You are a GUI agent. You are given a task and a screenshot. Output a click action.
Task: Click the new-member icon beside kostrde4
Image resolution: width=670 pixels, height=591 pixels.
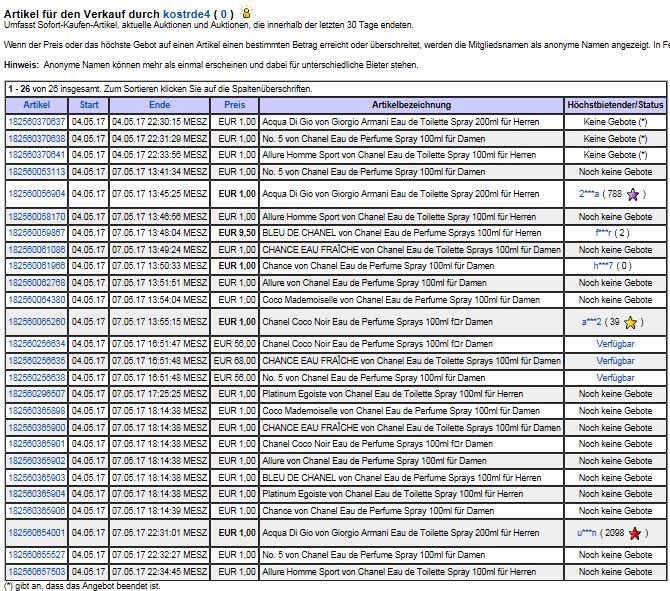pos(246,12)
